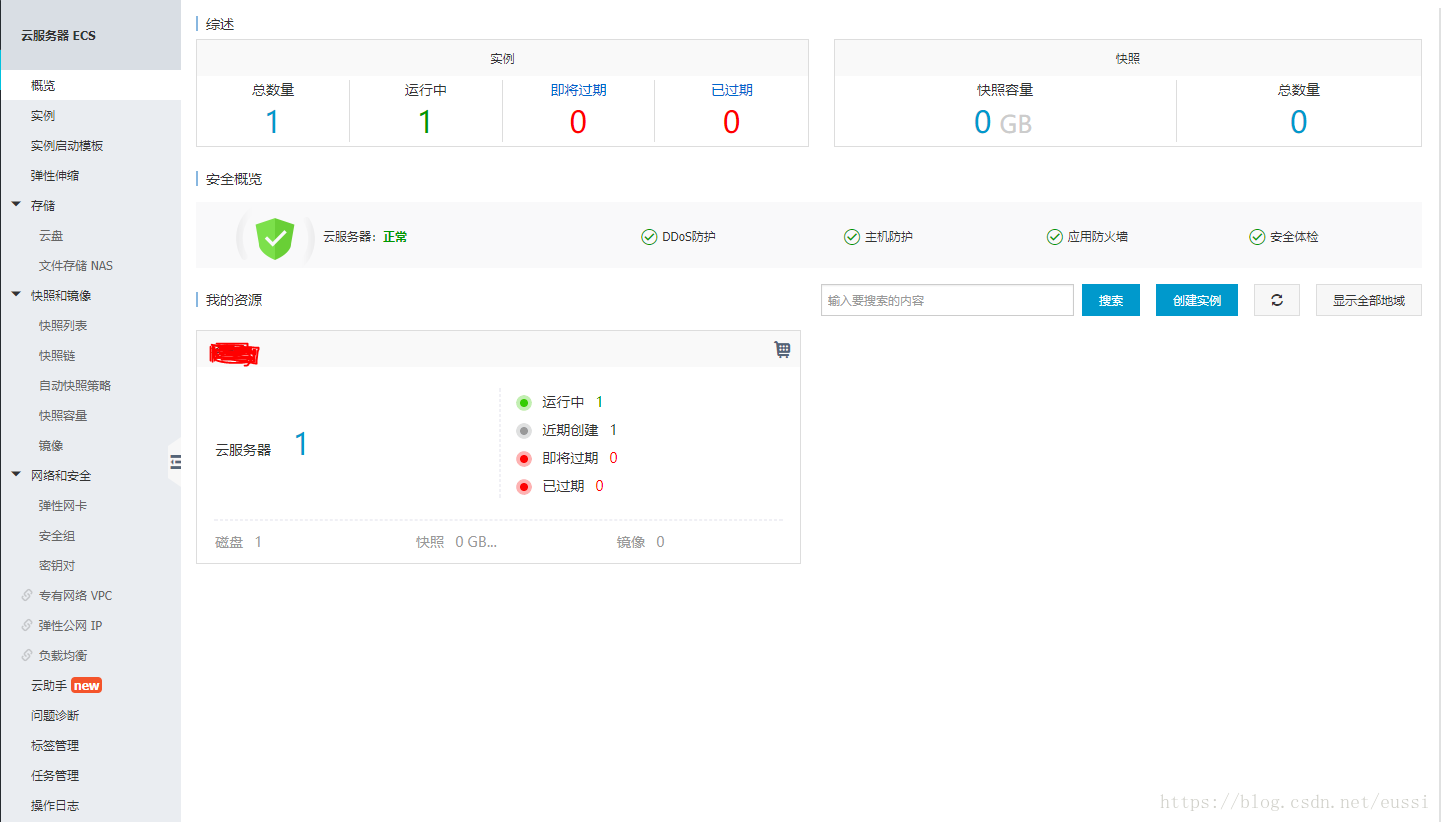Screen dimensions: 1441x822
Task: Click the refresh icon button
Action: (x=1277, y=300)
